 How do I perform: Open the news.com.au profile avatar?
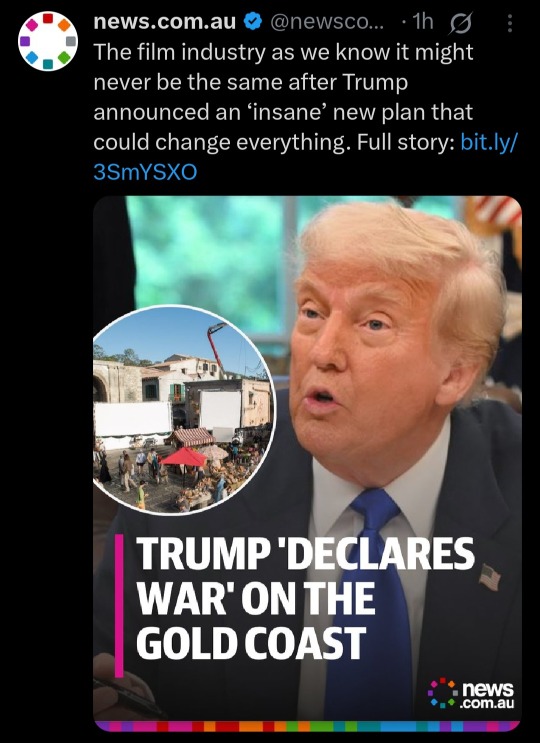pyautogui.click(x=48, y=41)
